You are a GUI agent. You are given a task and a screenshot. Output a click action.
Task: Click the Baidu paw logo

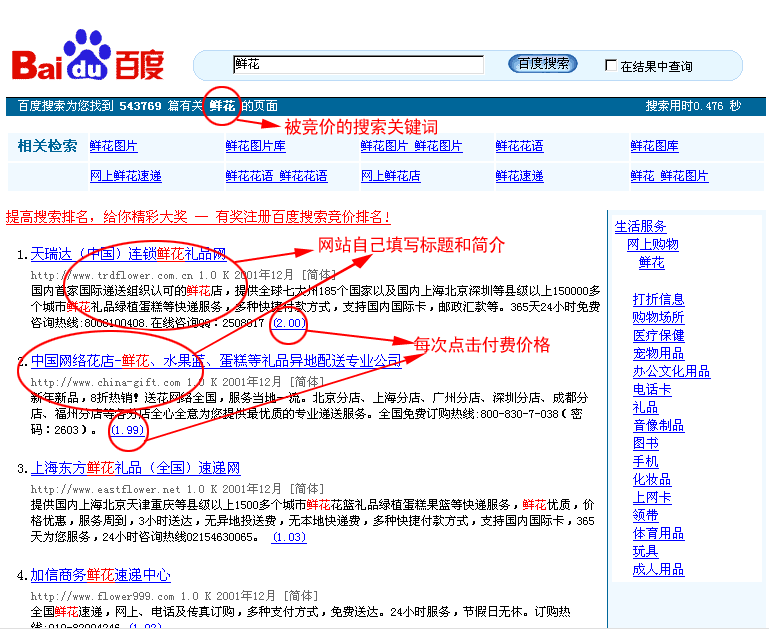87,56
